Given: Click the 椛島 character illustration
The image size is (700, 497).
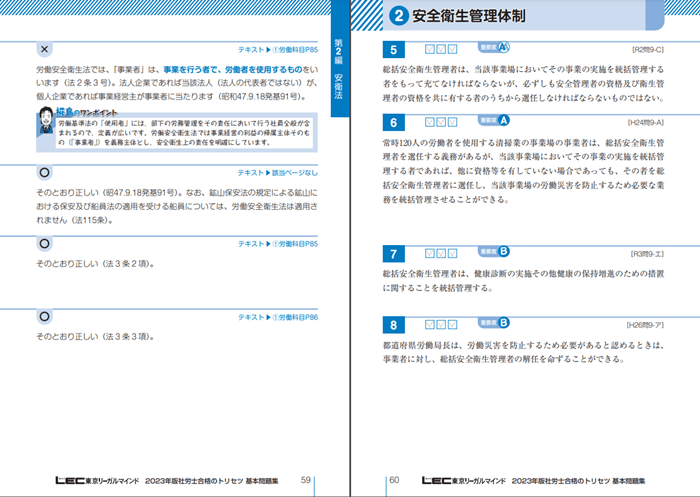Looking at the screenshot, I should point(46,121).
